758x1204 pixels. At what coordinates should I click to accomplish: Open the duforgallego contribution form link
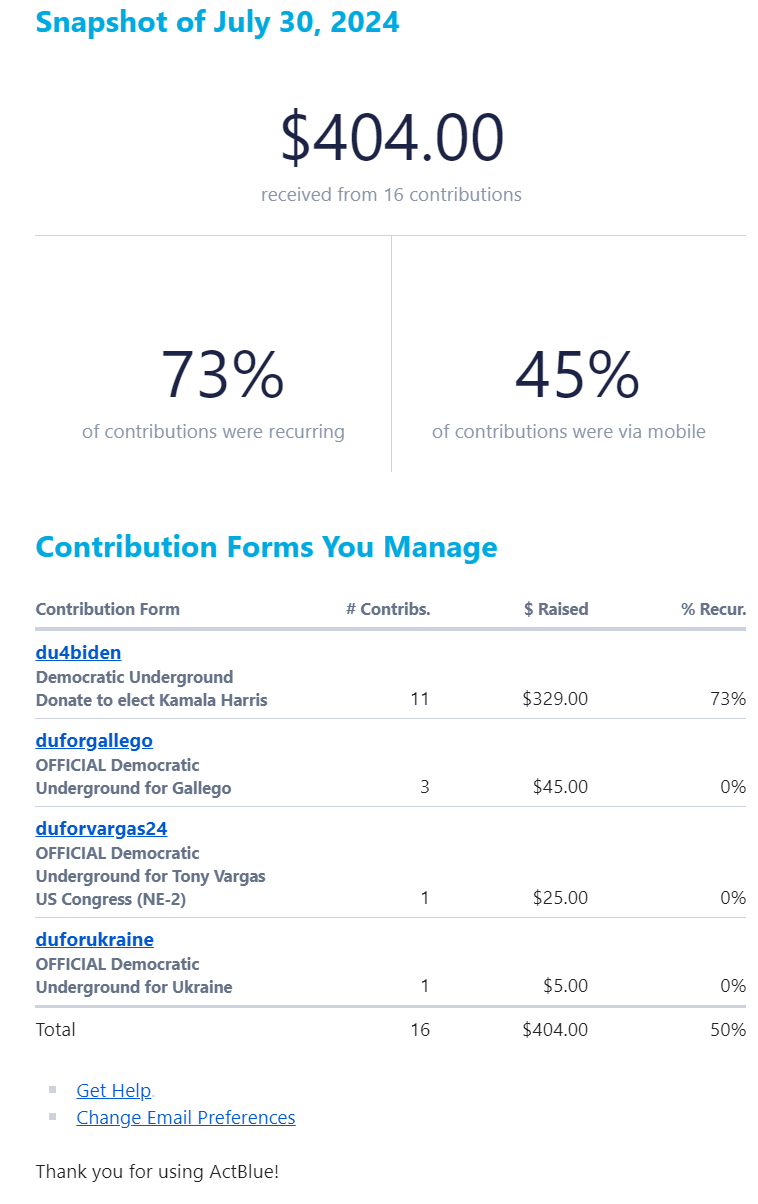click(94, 741)
